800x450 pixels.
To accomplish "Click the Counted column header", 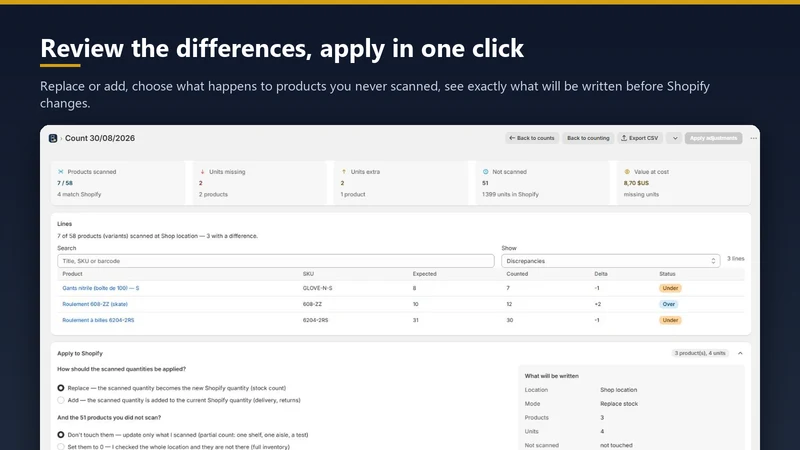I will click(517, 274).
